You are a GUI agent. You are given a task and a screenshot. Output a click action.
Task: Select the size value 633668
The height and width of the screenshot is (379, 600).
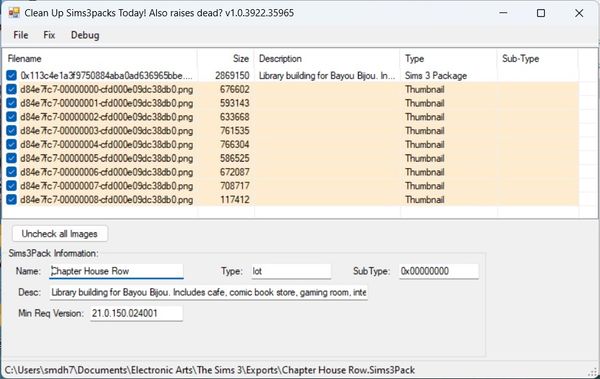click(x=235, y=117)
